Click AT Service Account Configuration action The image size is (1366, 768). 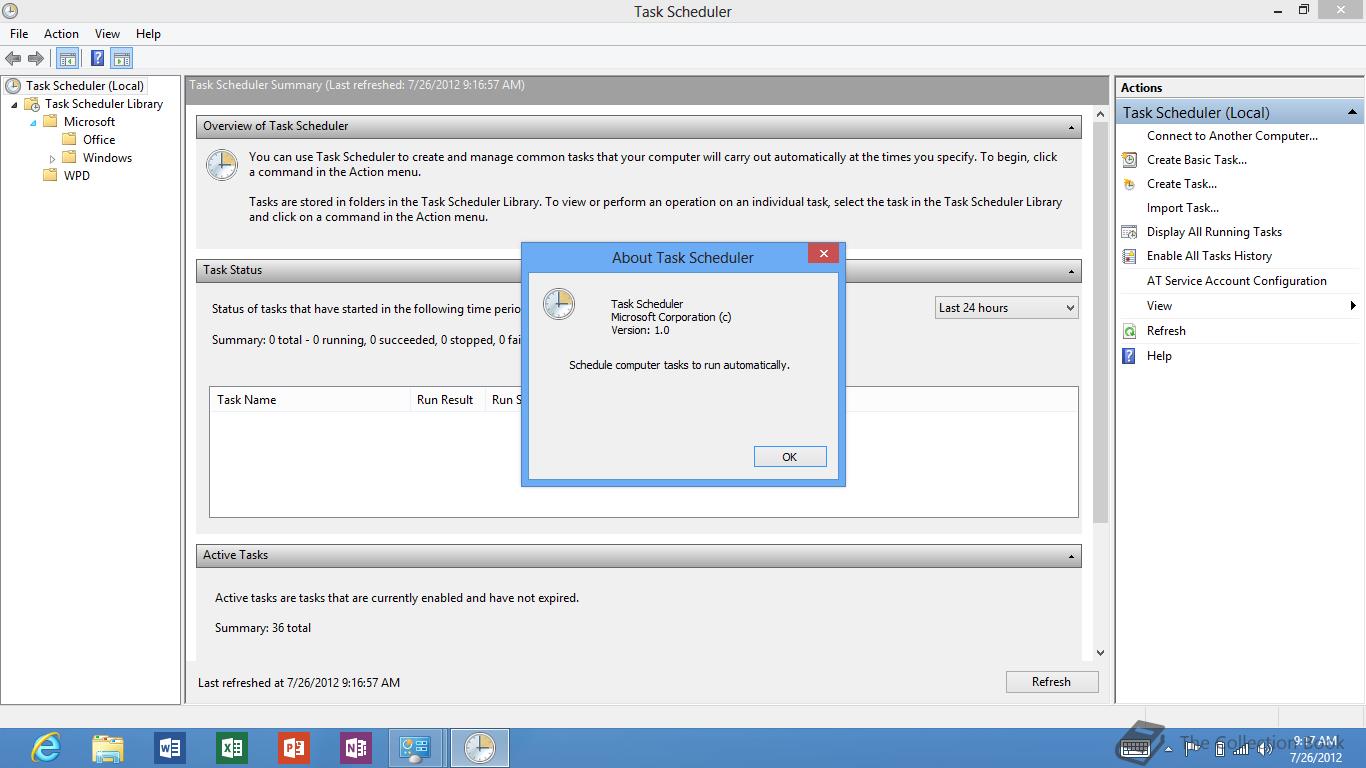tap(1237, 281)
